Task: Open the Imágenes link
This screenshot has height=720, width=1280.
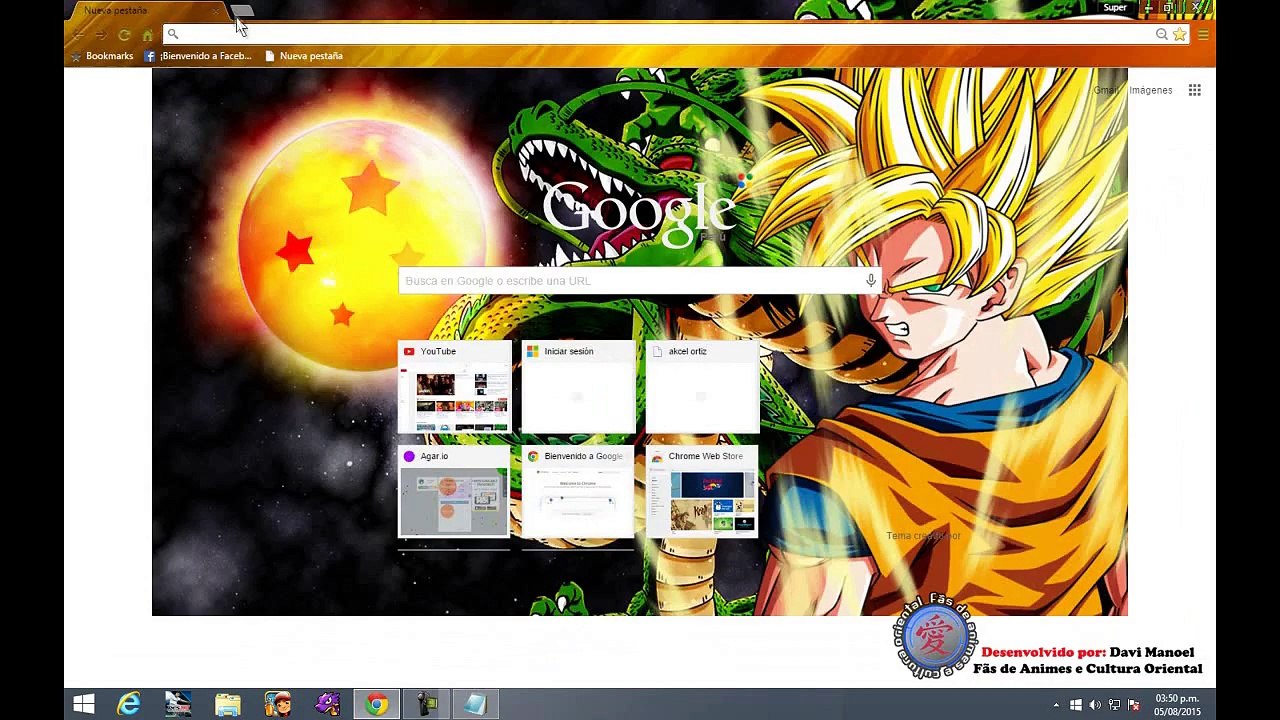Action: click(x=1151, y=90)
